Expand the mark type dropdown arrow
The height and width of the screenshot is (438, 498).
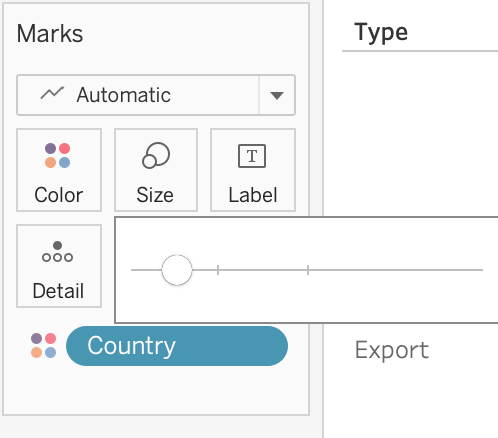277,96
